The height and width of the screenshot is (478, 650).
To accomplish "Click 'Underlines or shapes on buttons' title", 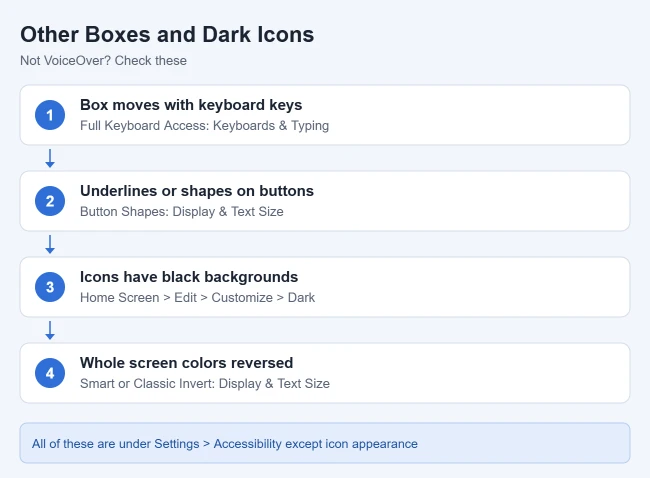I will (197, 191).
